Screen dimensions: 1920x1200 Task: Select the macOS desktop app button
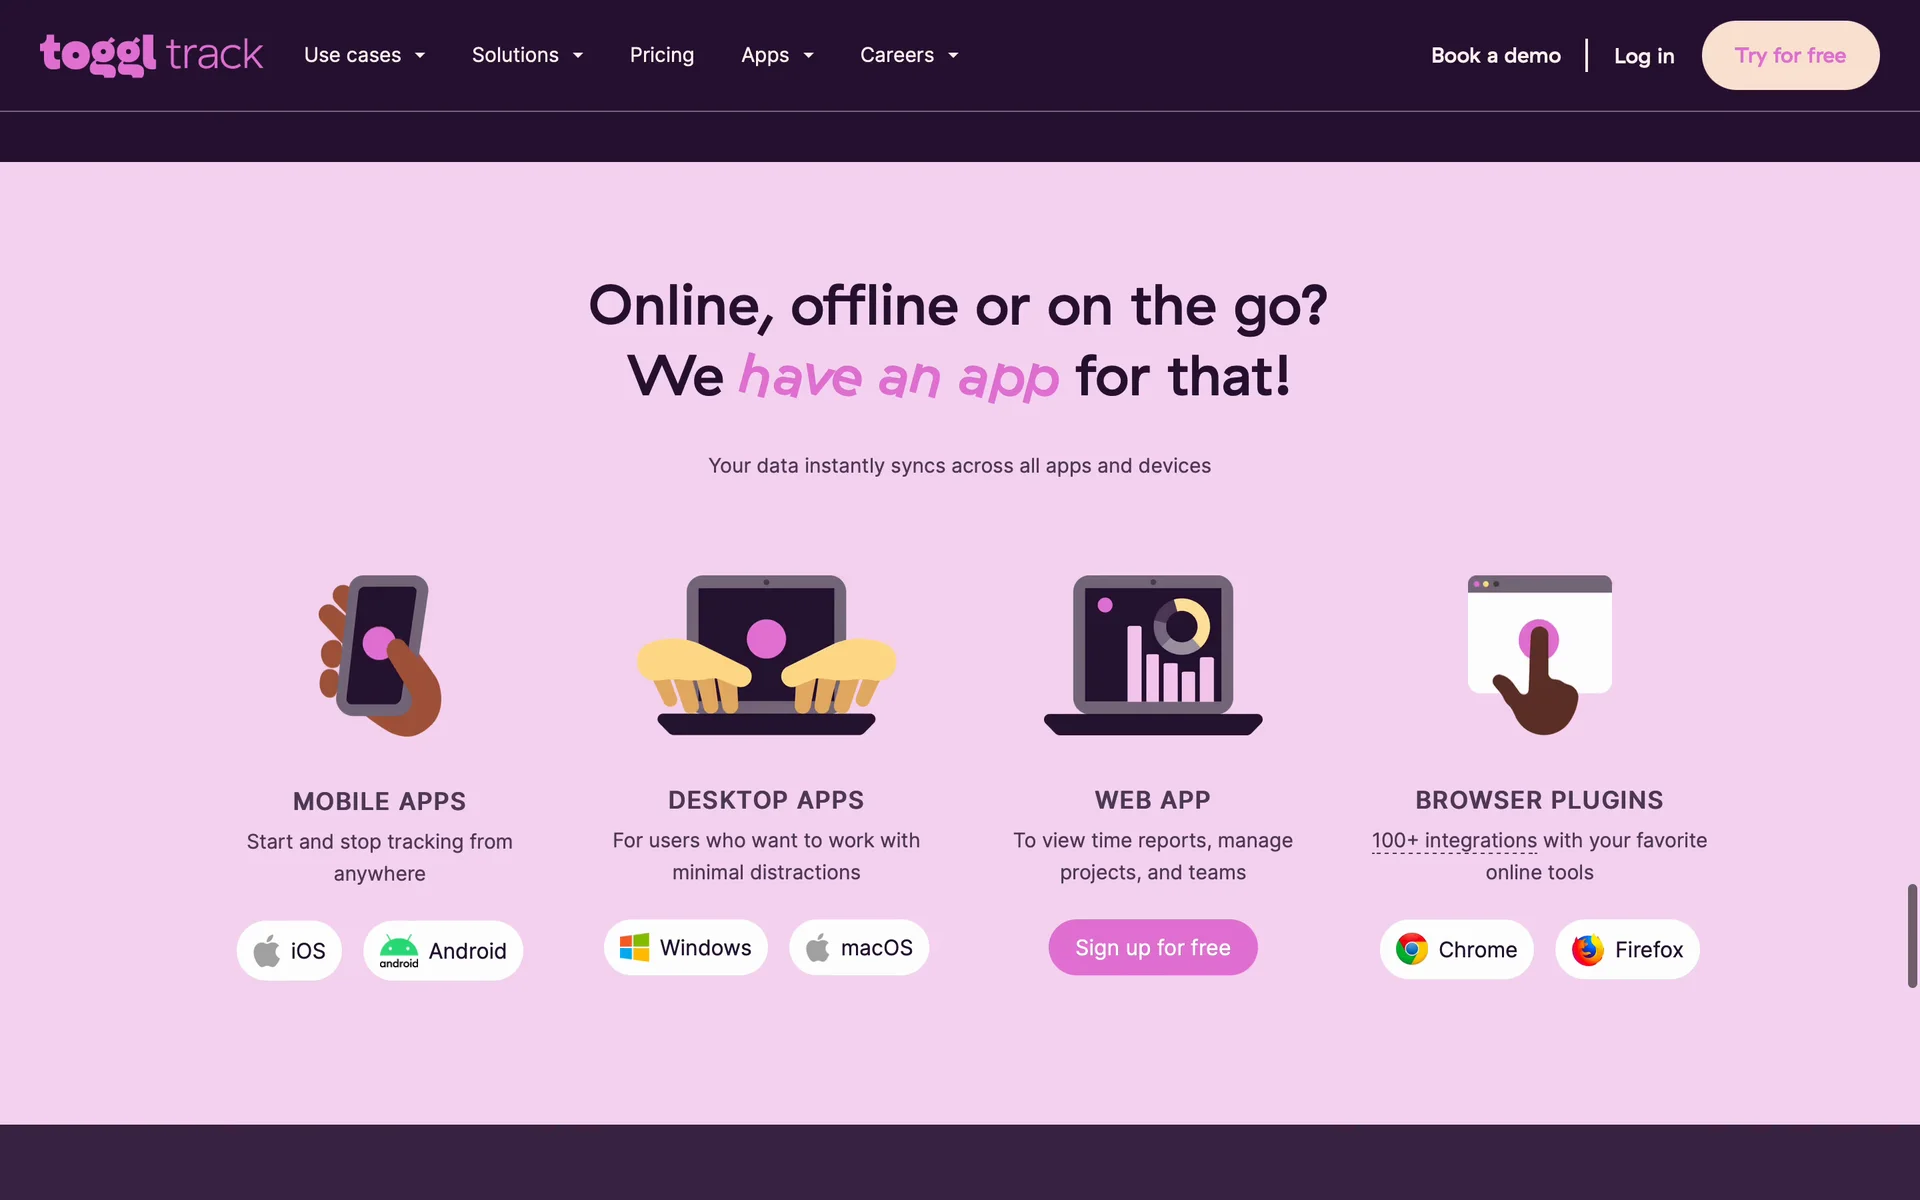click(x=859, y=947)
